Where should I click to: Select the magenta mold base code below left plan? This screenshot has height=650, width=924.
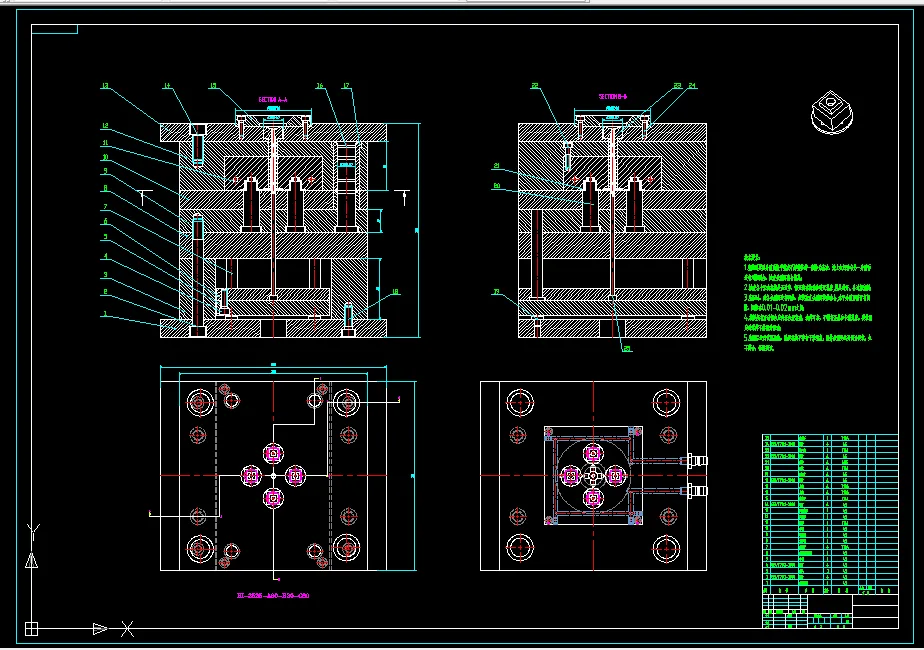tap(273, 595)
